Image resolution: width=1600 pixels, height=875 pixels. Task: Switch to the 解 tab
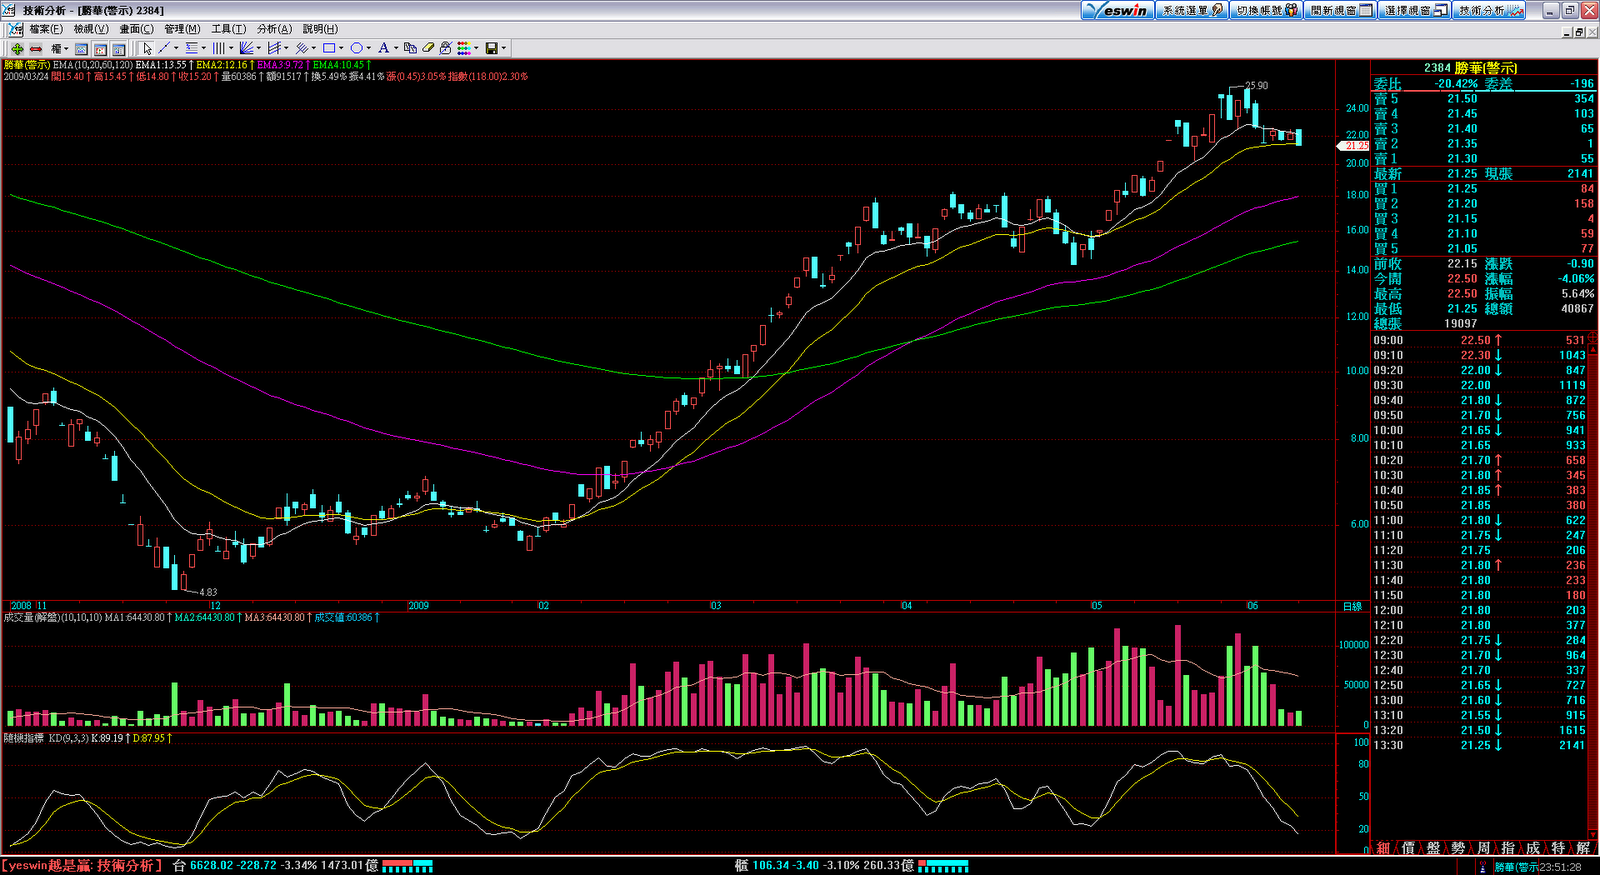coord(1582,848)
